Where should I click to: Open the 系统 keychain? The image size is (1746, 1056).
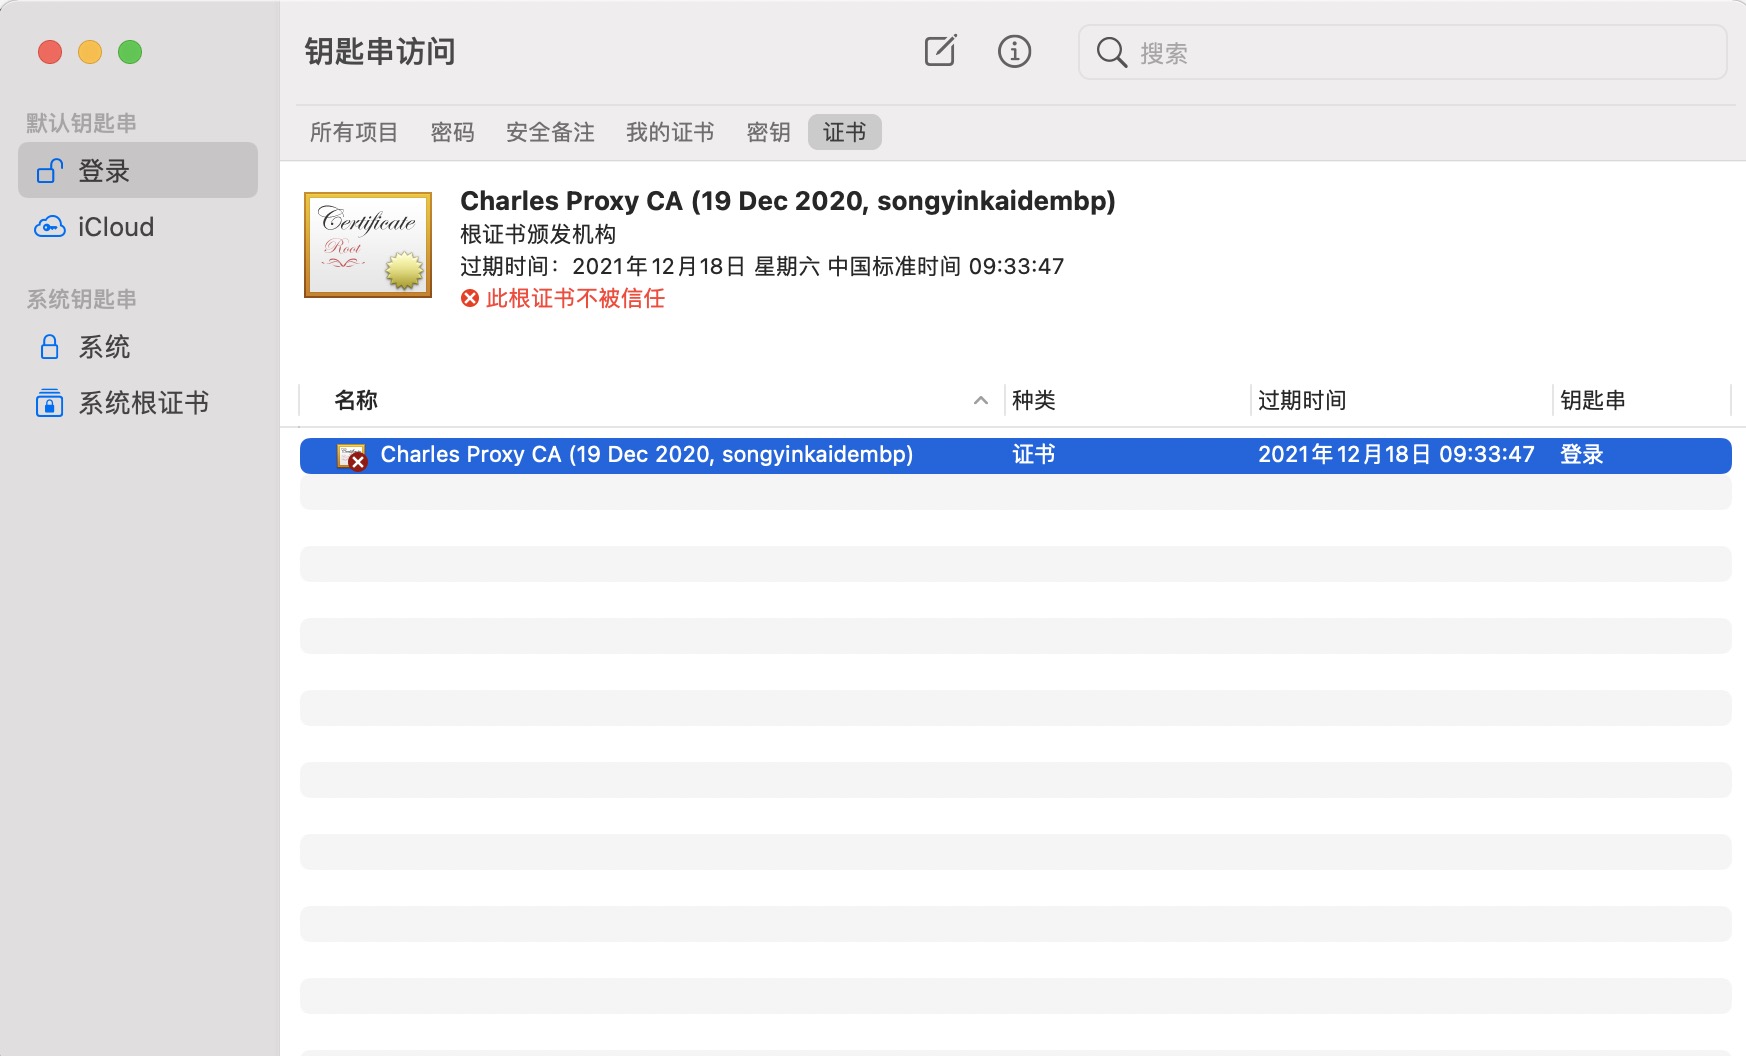138,347
